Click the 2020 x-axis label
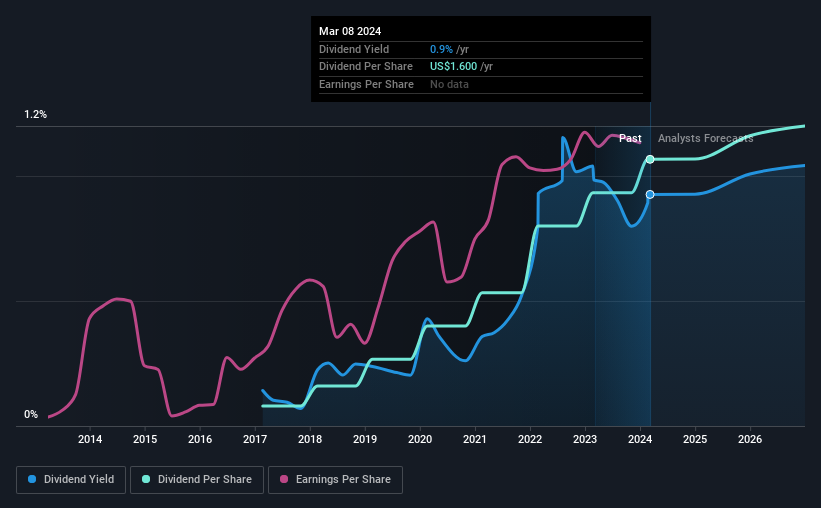The image size is (821, 508). click(x=420, y=439)
